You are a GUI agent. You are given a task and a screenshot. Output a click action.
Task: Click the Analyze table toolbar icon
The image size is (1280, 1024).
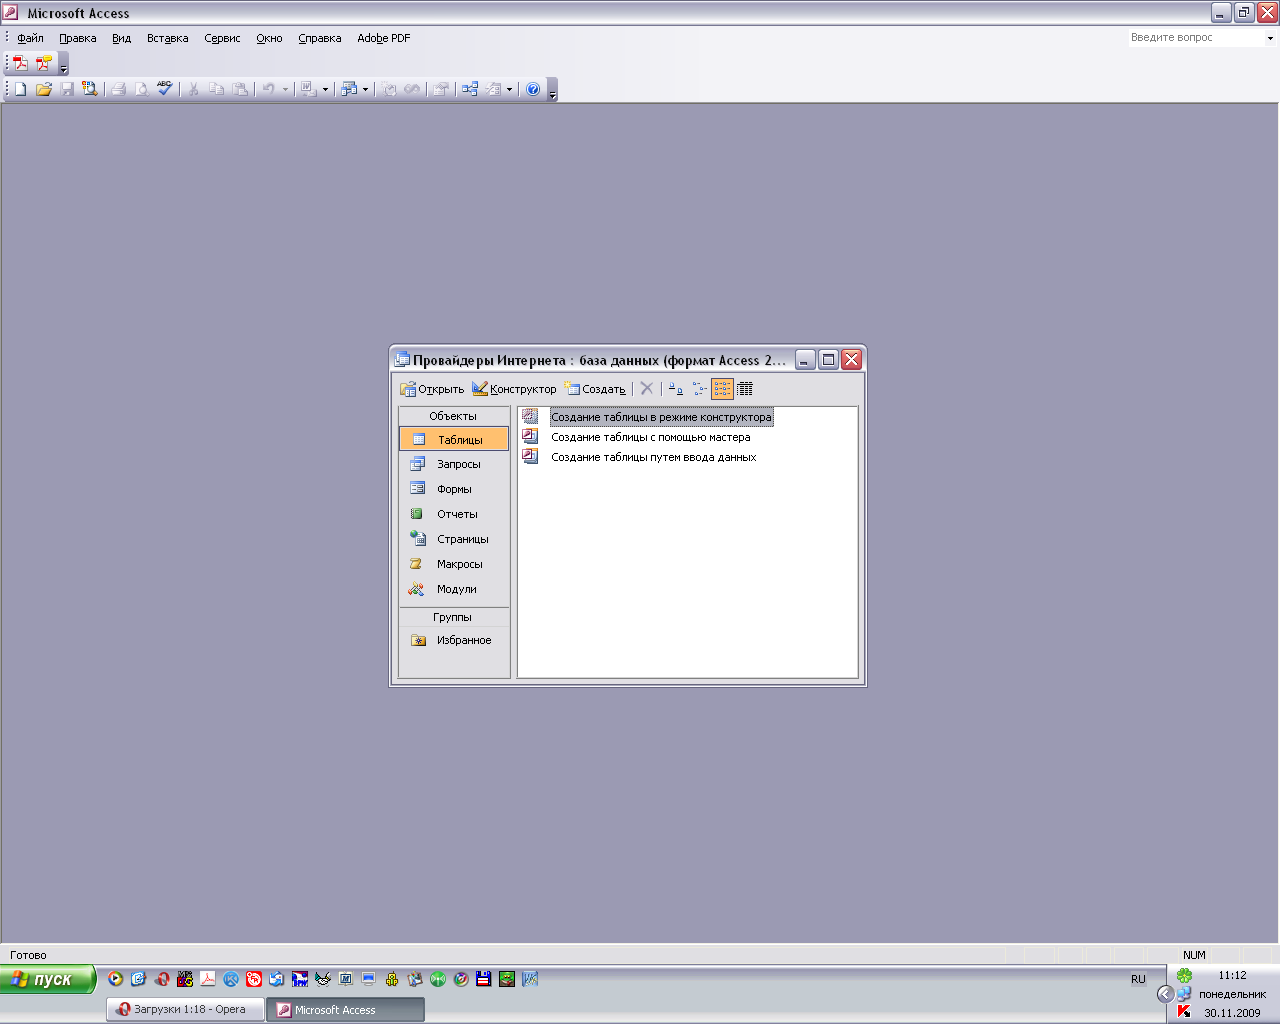349,89
